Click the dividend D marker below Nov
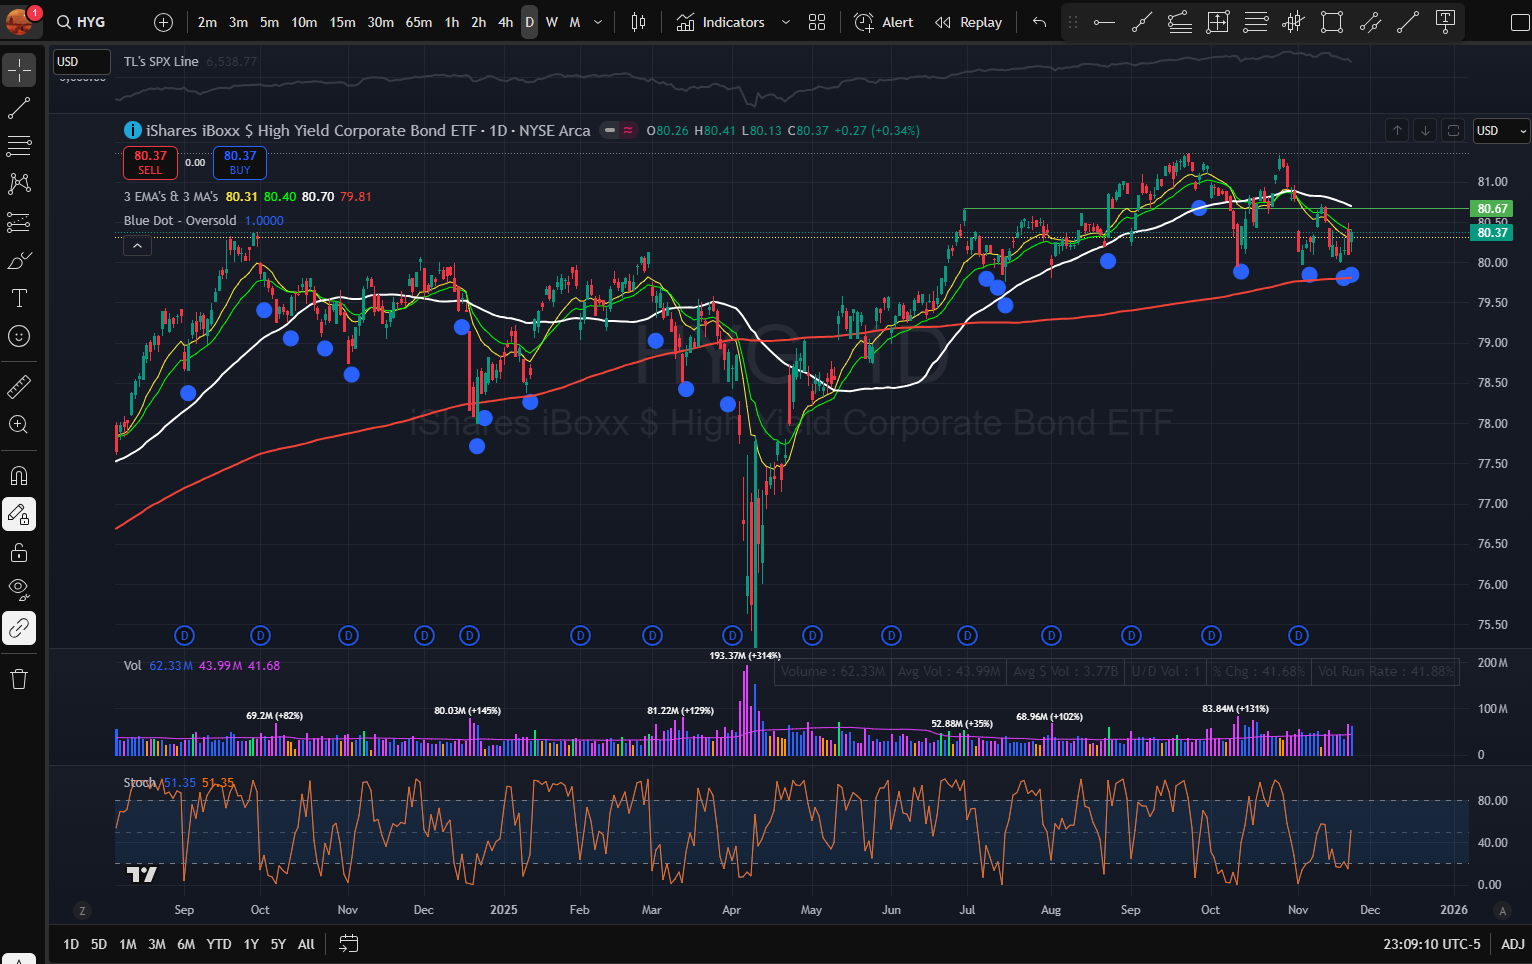 [1298, 635]
